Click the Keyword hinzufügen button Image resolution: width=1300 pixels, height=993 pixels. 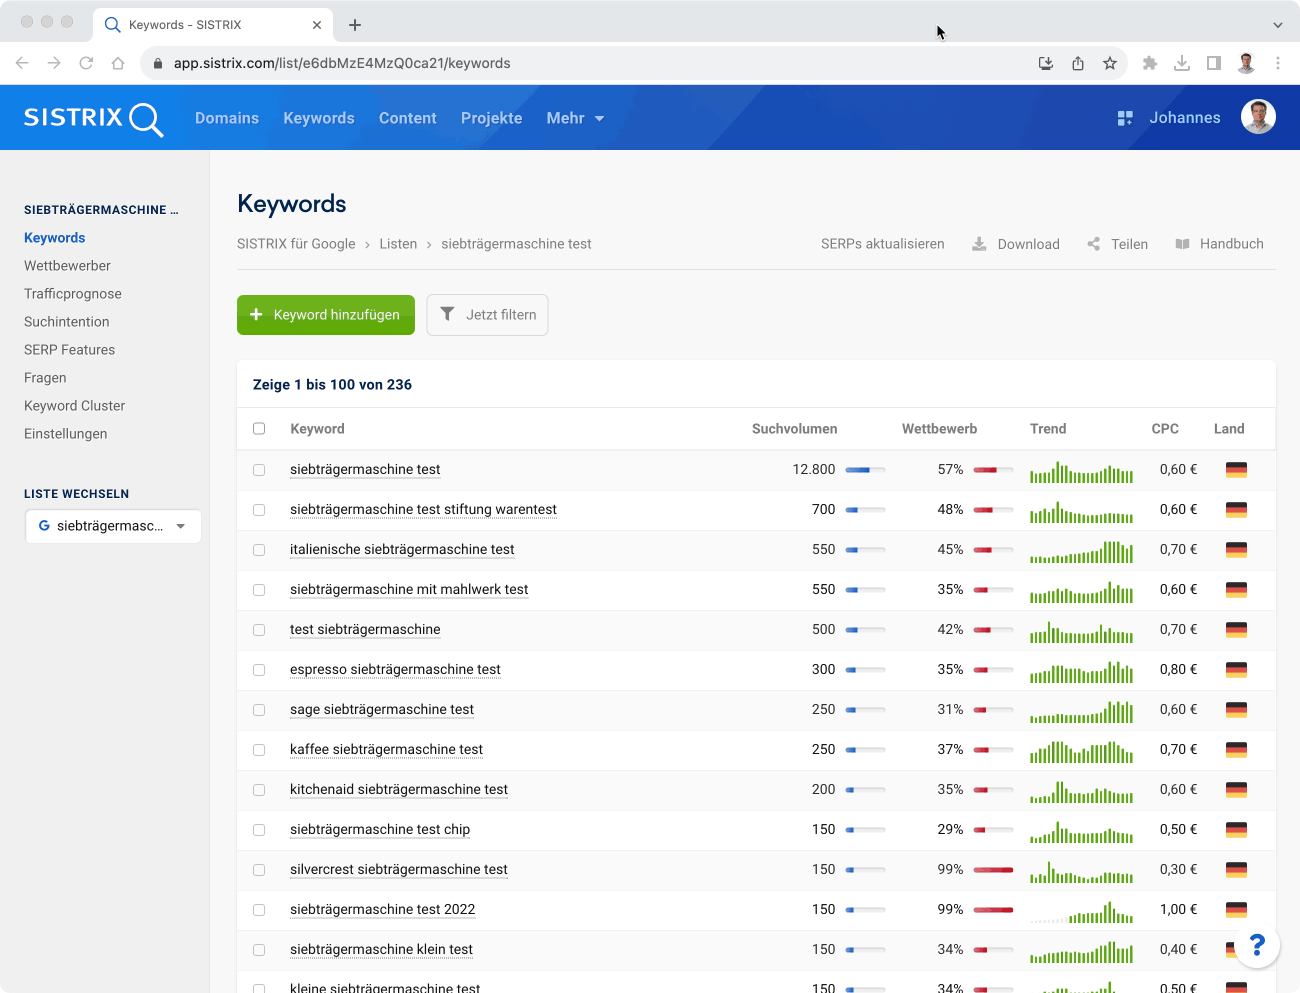tap(326, 315)
